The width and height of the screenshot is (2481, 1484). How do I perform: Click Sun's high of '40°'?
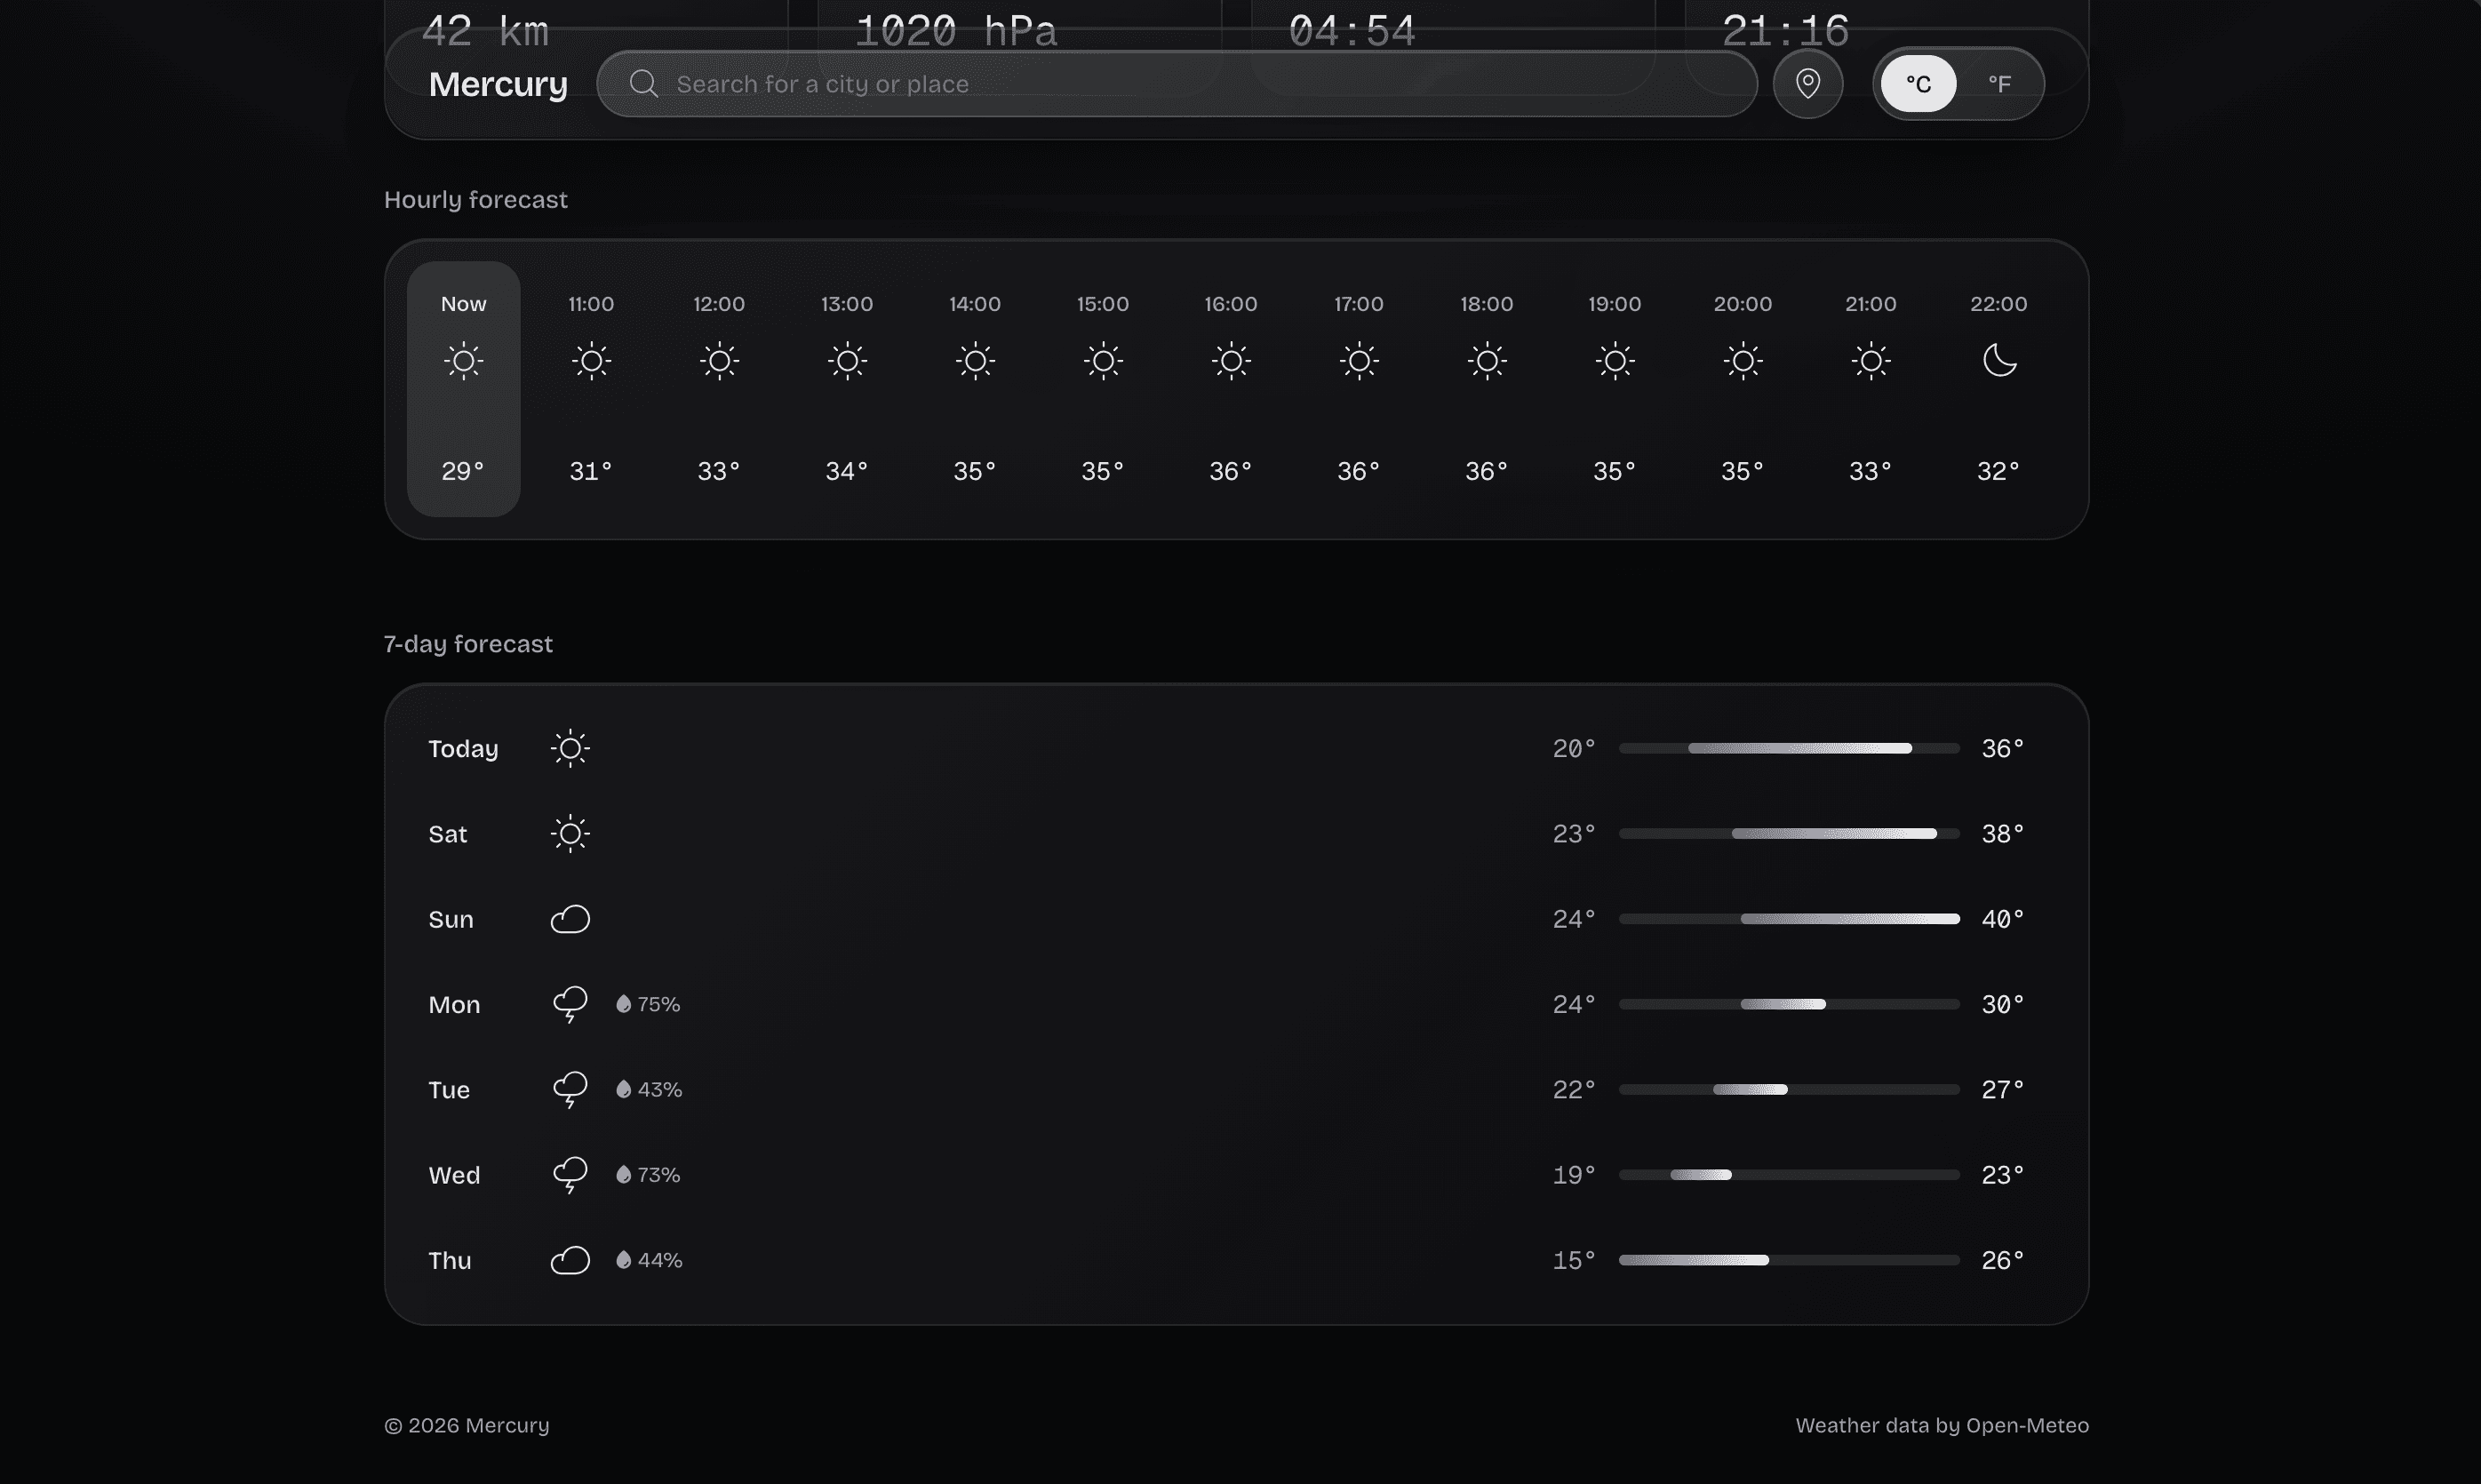[2003, 919]
